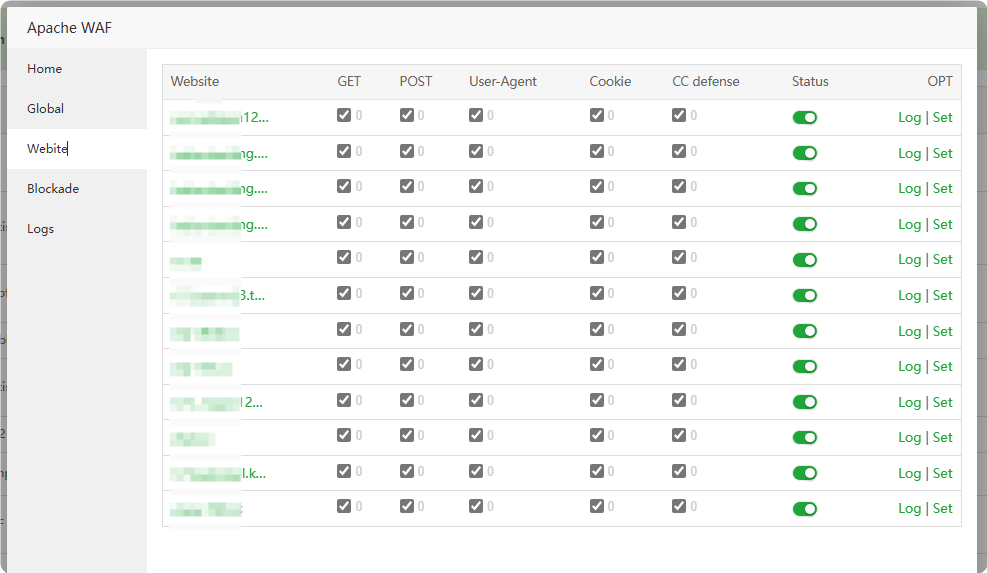Uncheck POST in the last table row
Image resolution: width=987 pixels, height=573 pixels.
pyautogui.click(x=407, y=506)
